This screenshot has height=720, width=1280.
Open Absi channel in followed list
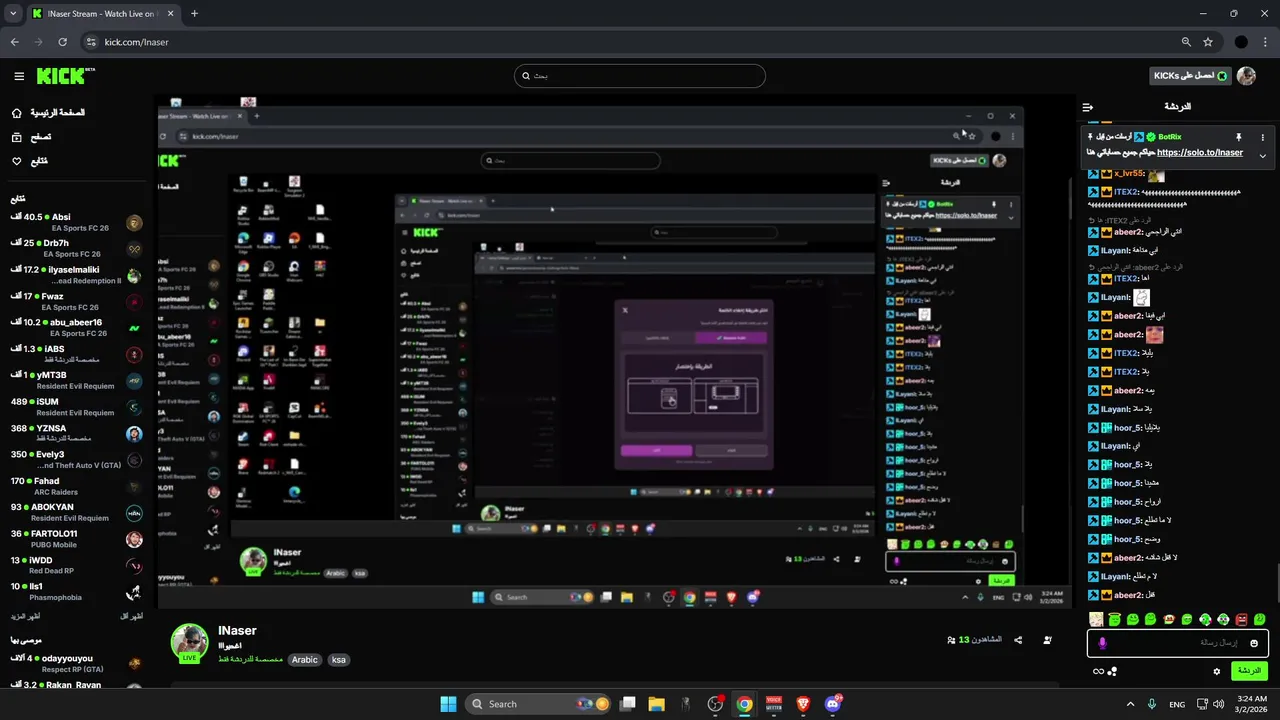pos(76,222)
